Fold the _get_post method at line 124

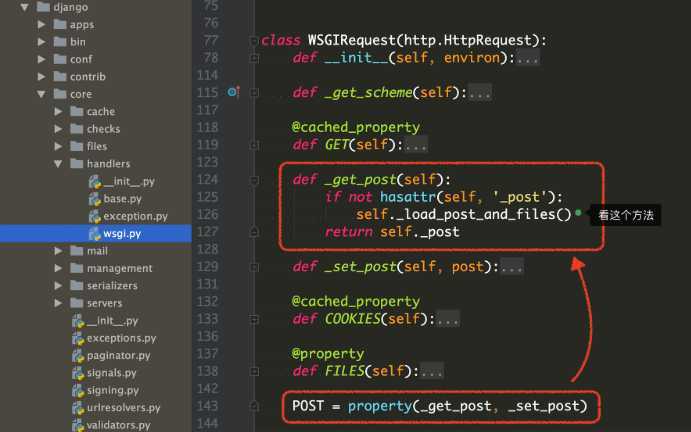point(254,180)
